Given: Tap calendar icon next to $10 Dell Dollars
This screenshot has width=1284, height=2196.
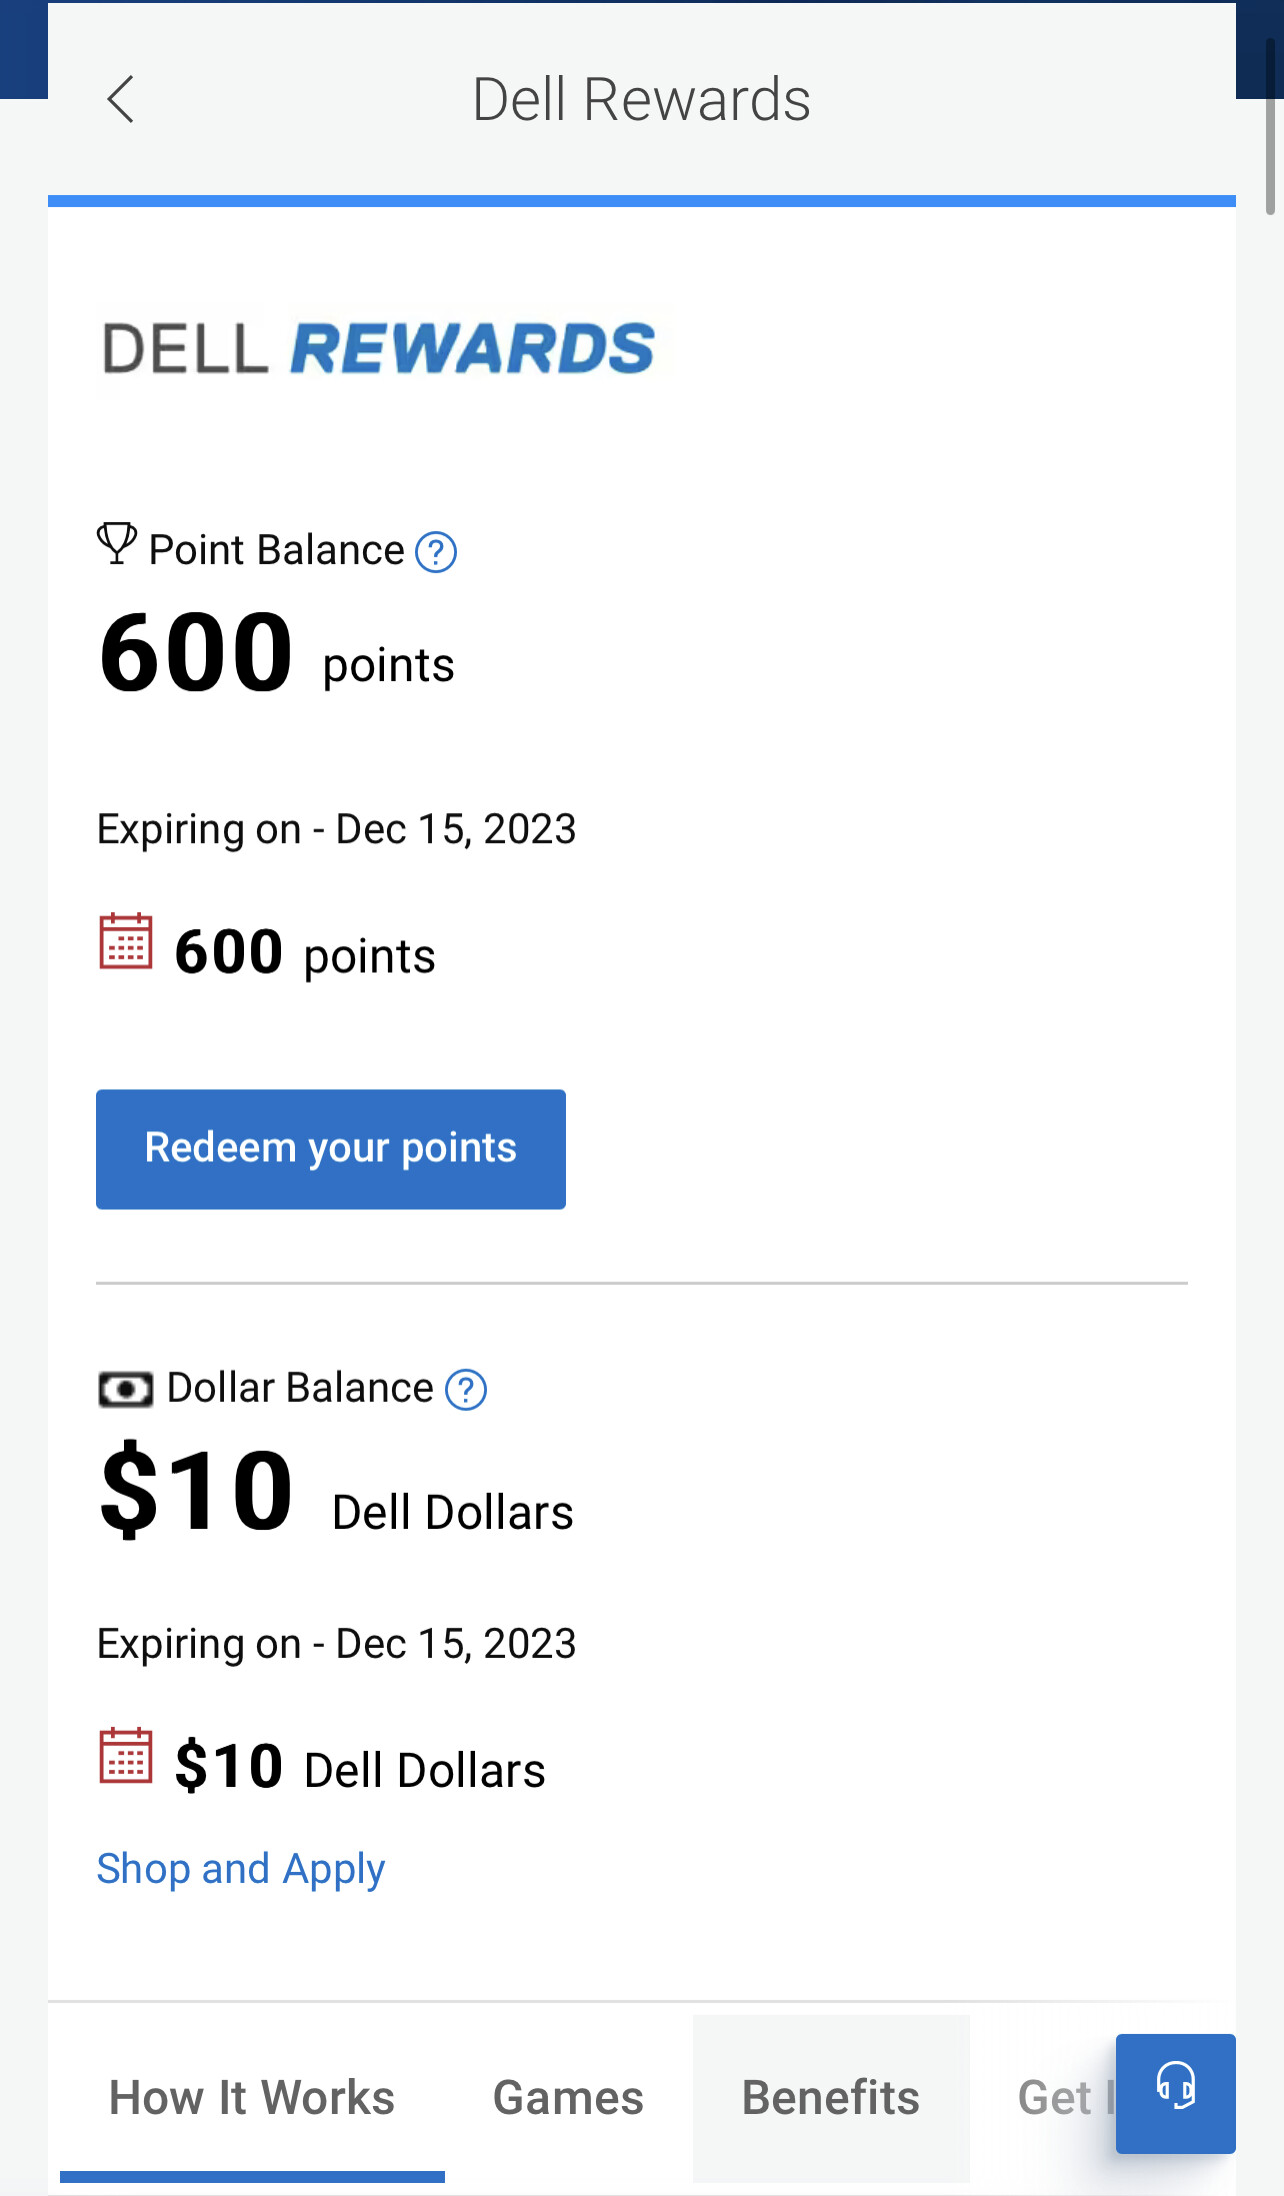Looking at the screenshot, I should click(x=126, y=1757).
